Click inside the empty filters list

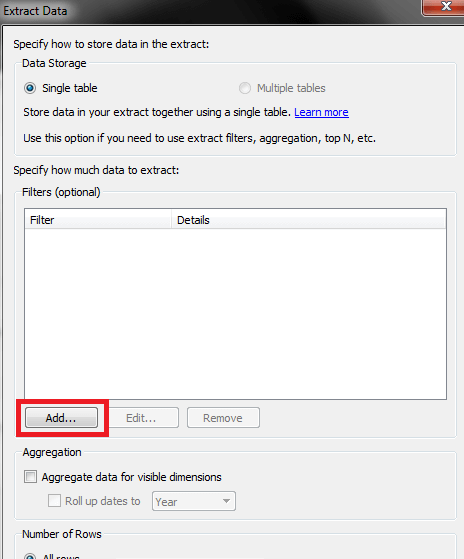tap(235, 314)
